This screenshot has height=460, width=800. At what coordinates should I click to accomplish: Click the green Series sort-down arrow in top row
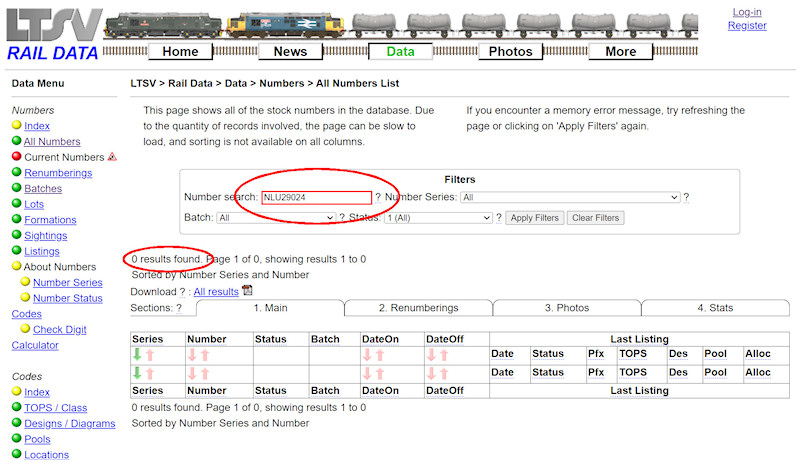pos(137,354)
